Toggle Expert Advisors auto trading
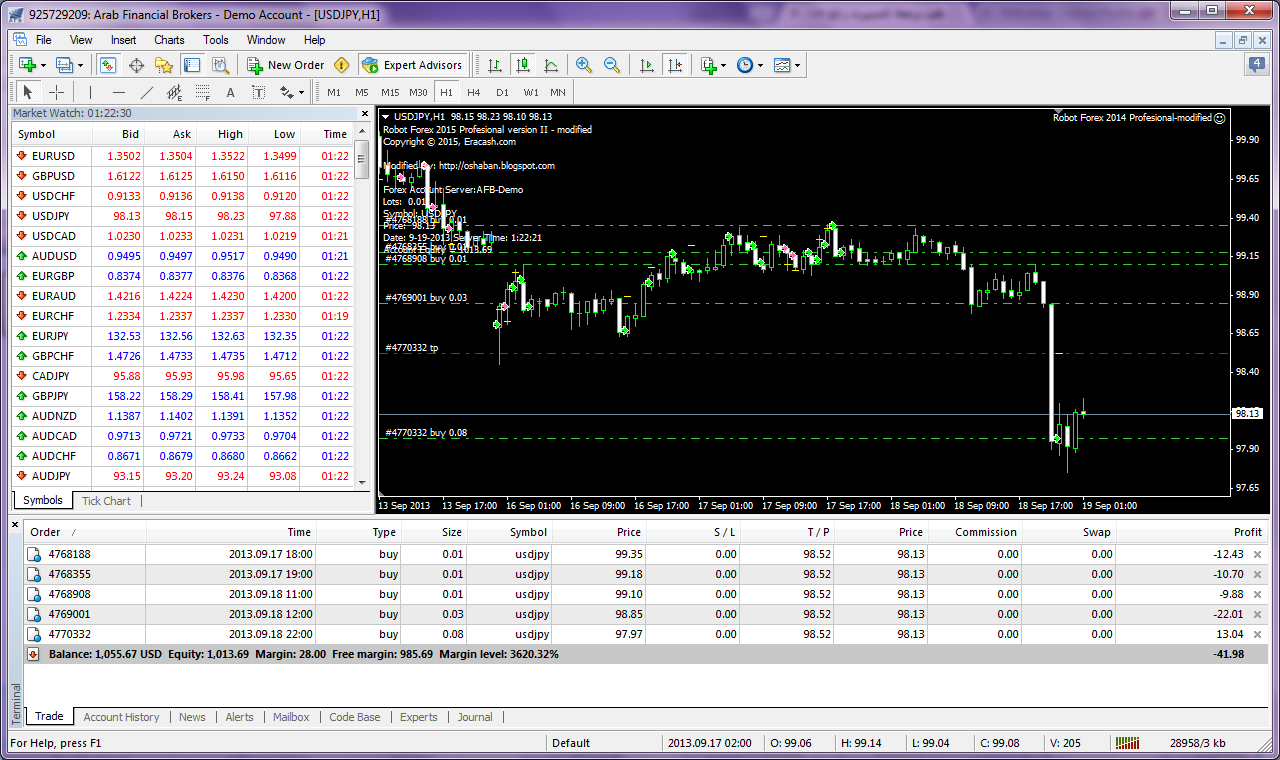 [x=412, y=65]
